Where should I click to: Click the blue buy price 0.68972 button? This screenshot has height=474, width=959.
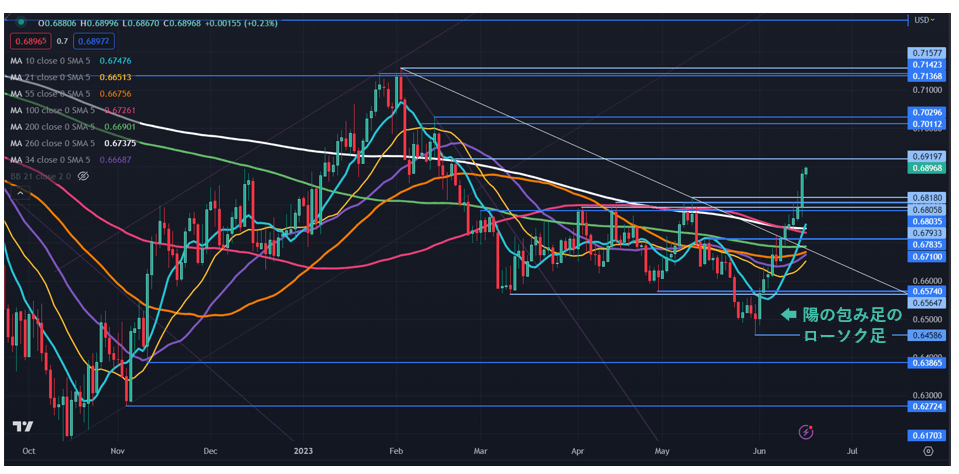[94, 41]
